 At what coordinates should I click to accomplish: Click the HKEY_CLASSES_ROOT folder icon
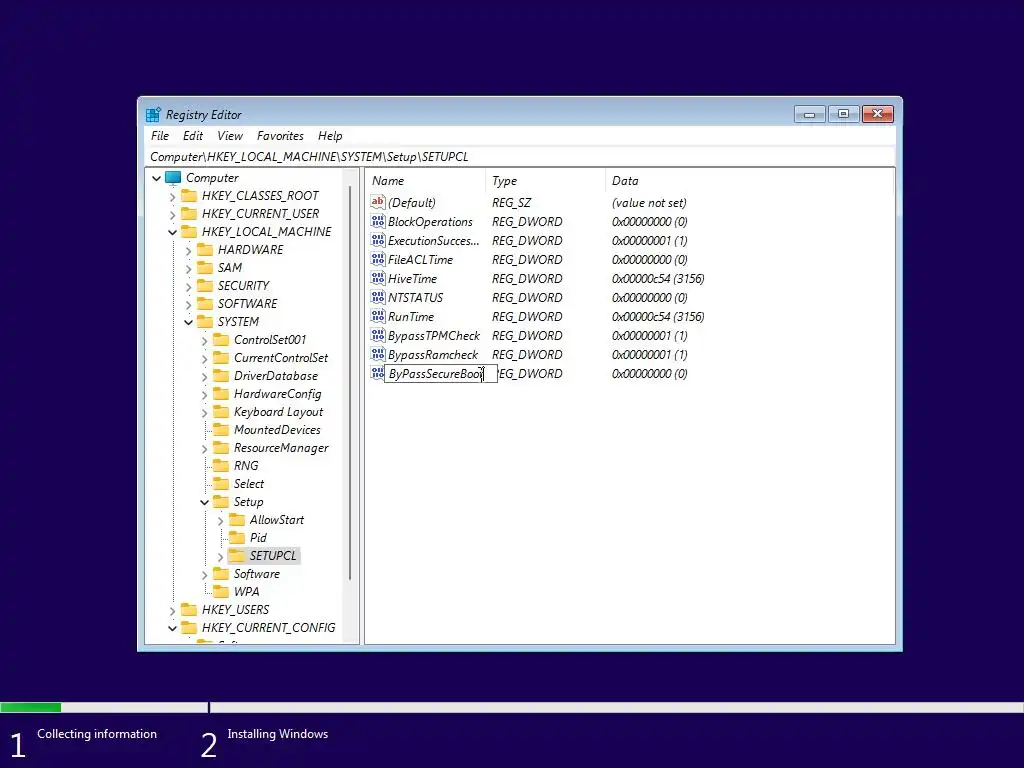(189, 196)
